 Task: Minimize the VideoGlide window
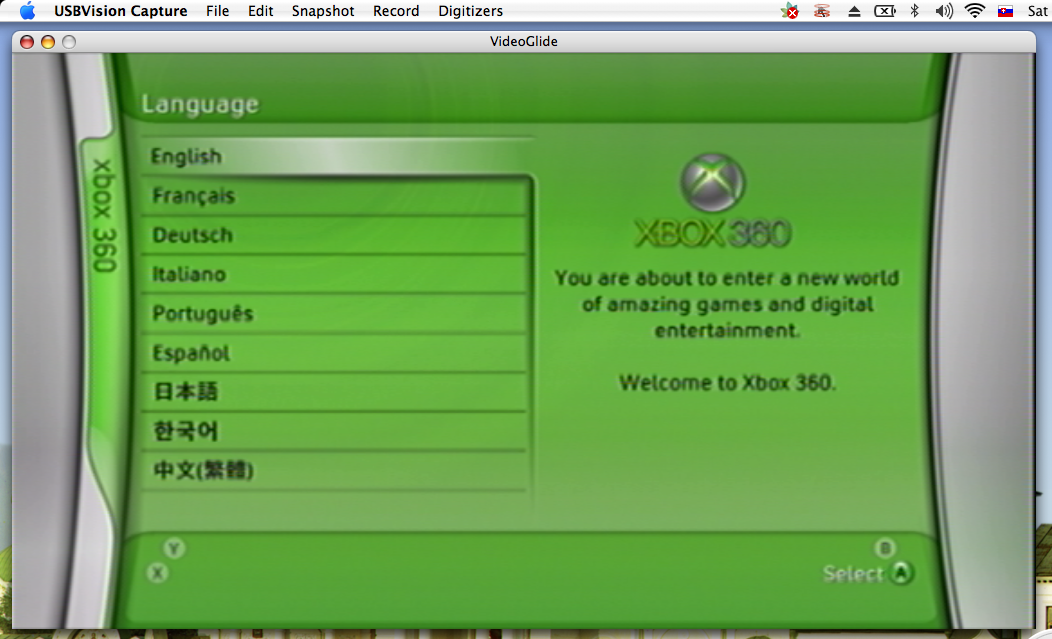tap(48, 42)
